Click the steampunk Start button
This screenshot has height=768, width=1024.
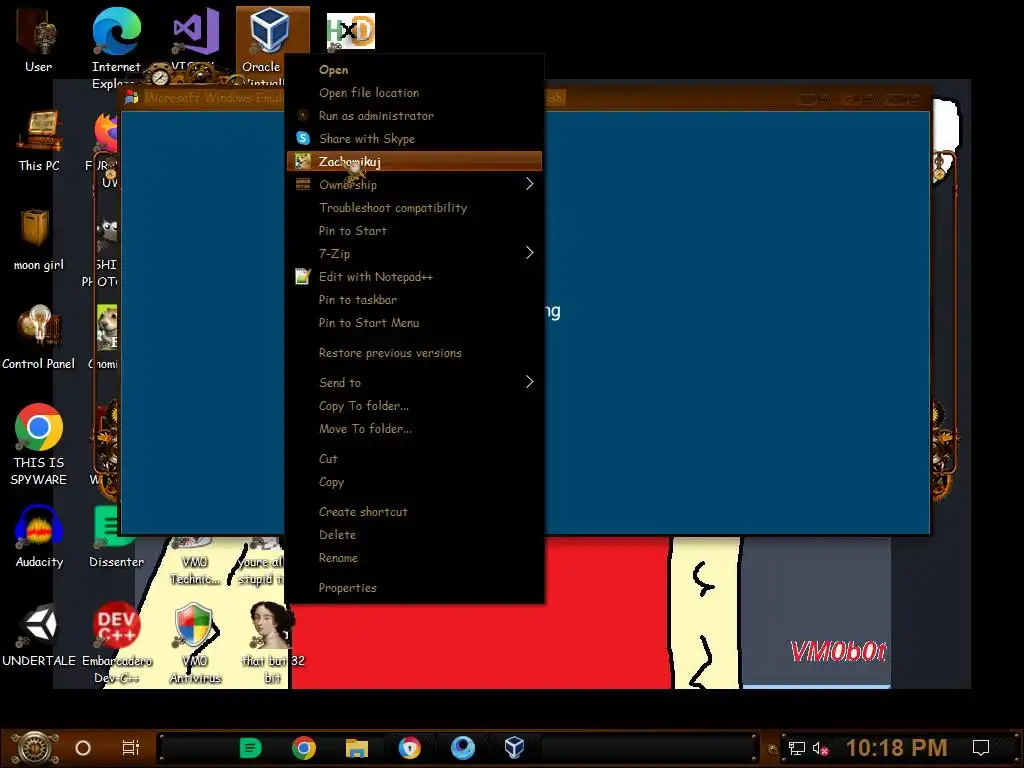pos(34,748)
